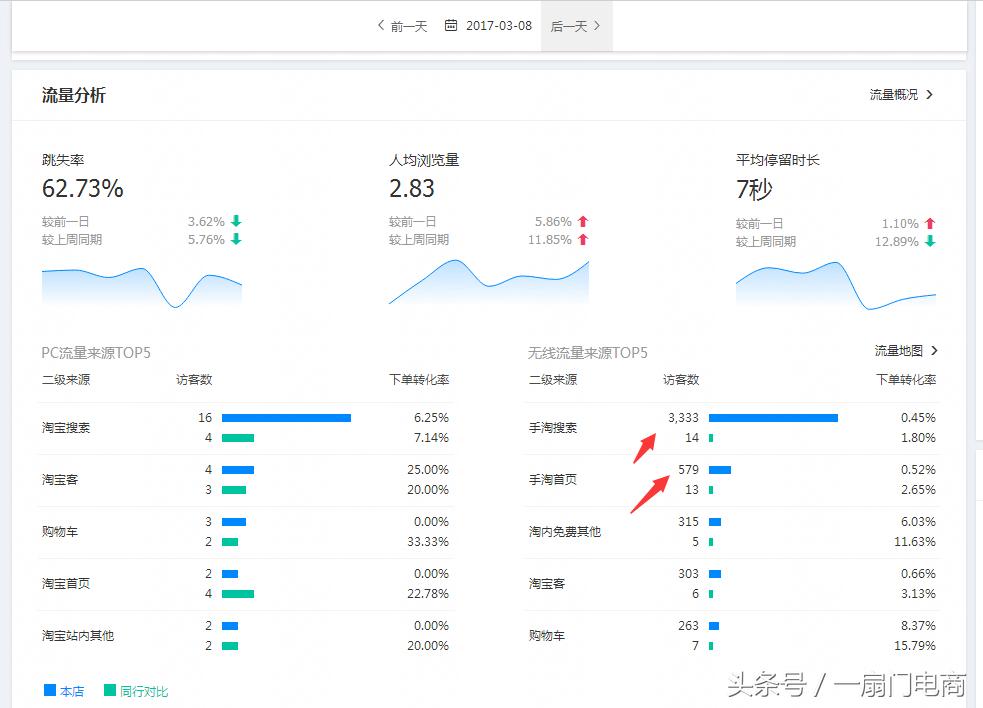Click the green down arrow beside 3.62%

point(234,221)
